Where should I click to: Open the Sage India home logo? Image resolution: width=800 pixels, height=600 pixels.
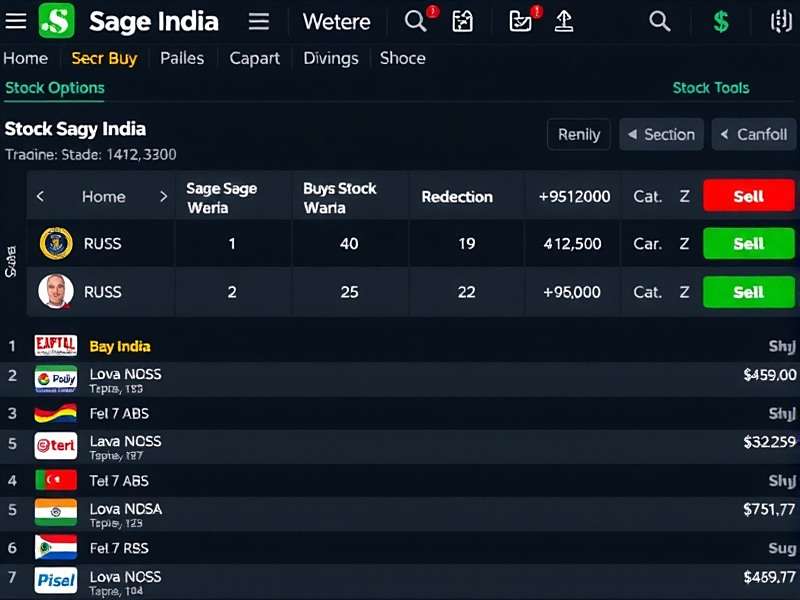[56, 21]
